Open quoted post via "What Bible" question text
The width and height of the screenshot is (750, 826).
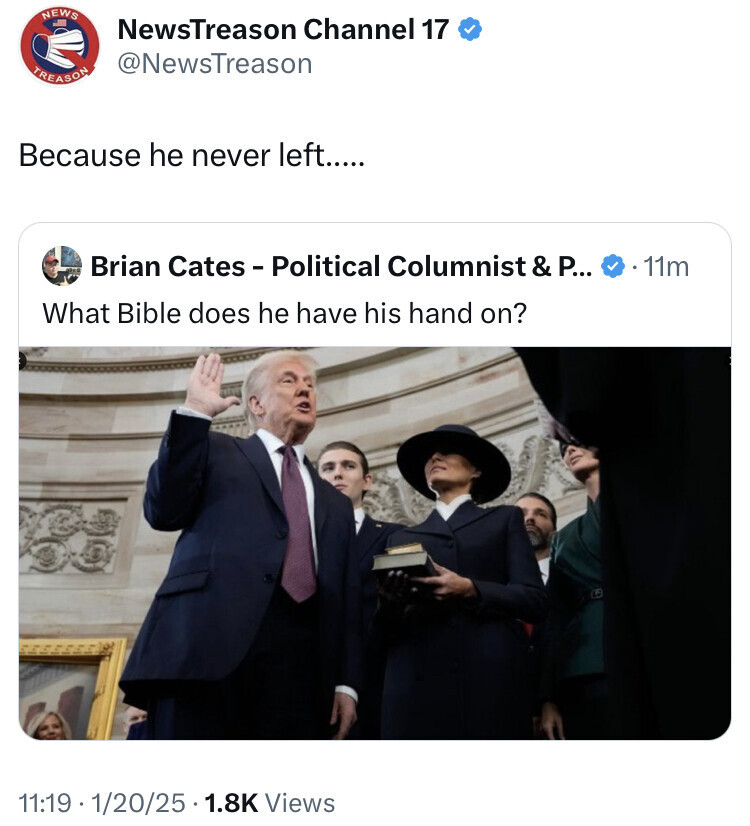click(285, 313)
